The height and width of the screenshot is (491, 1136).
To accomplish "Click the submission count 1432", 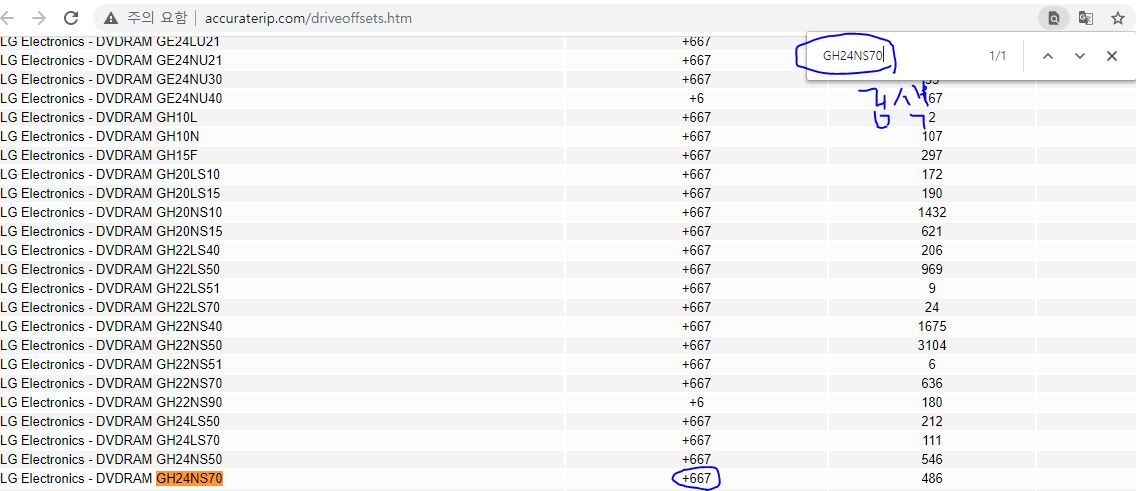I will click(932, 212).
